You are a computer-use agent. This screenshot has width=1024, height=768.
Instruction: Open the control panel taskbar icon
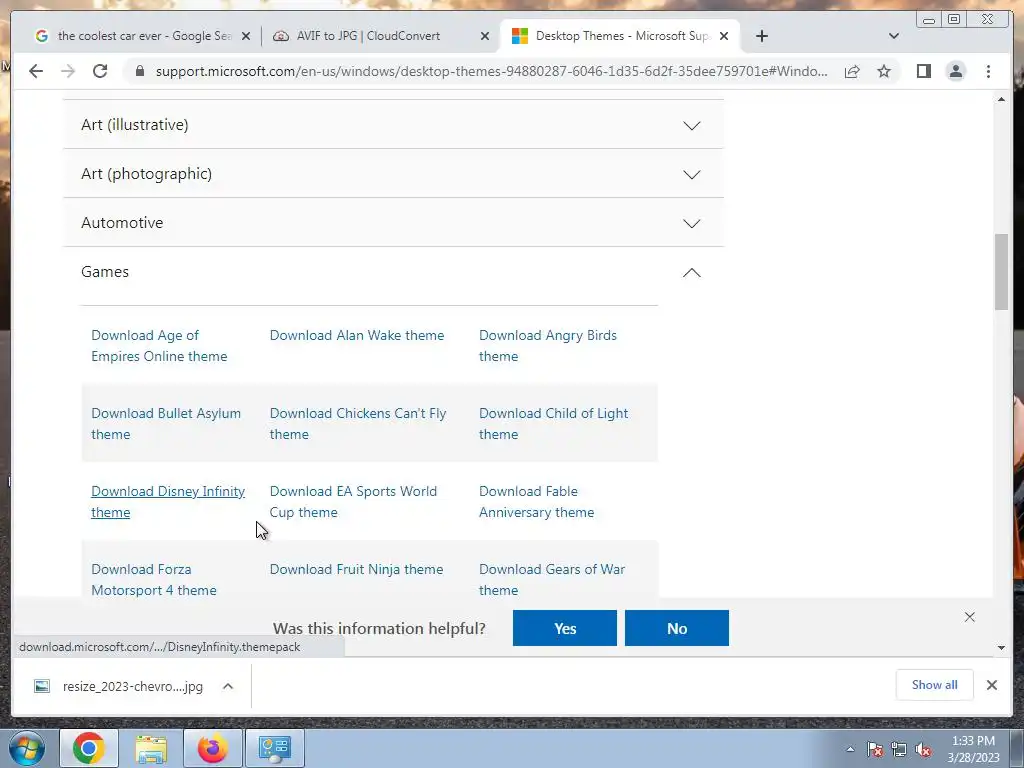coord(274,748)
